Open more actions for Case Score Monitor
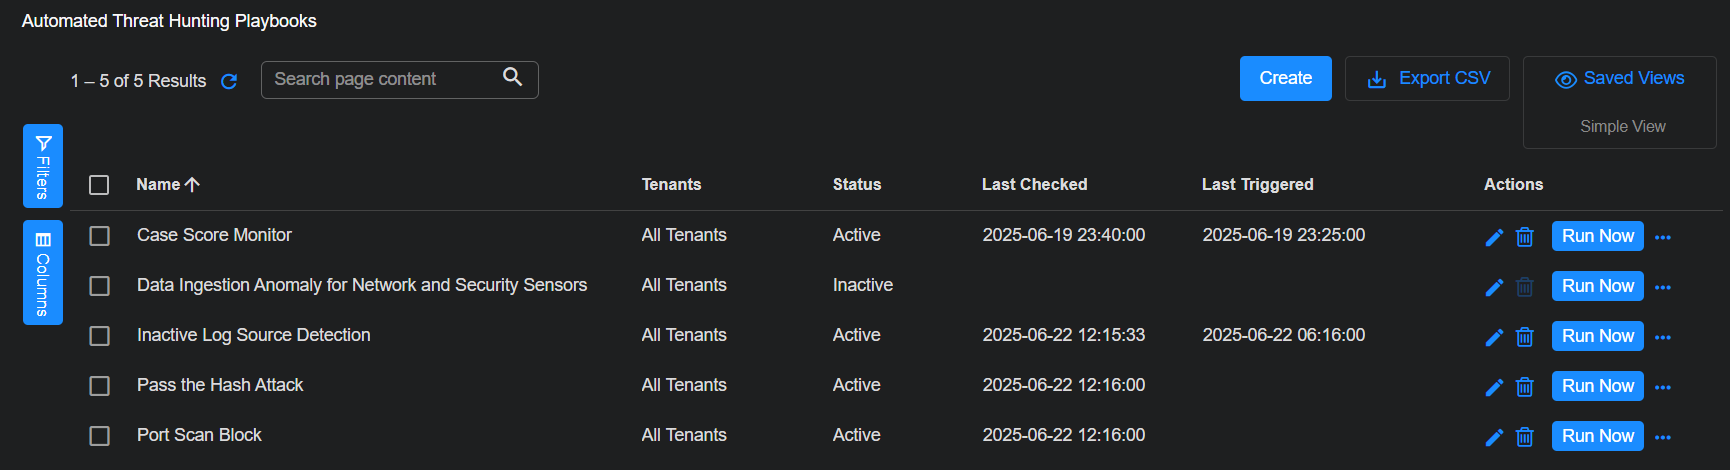1730x470 pixels. pyautogui.click(x=1663, y=237)
